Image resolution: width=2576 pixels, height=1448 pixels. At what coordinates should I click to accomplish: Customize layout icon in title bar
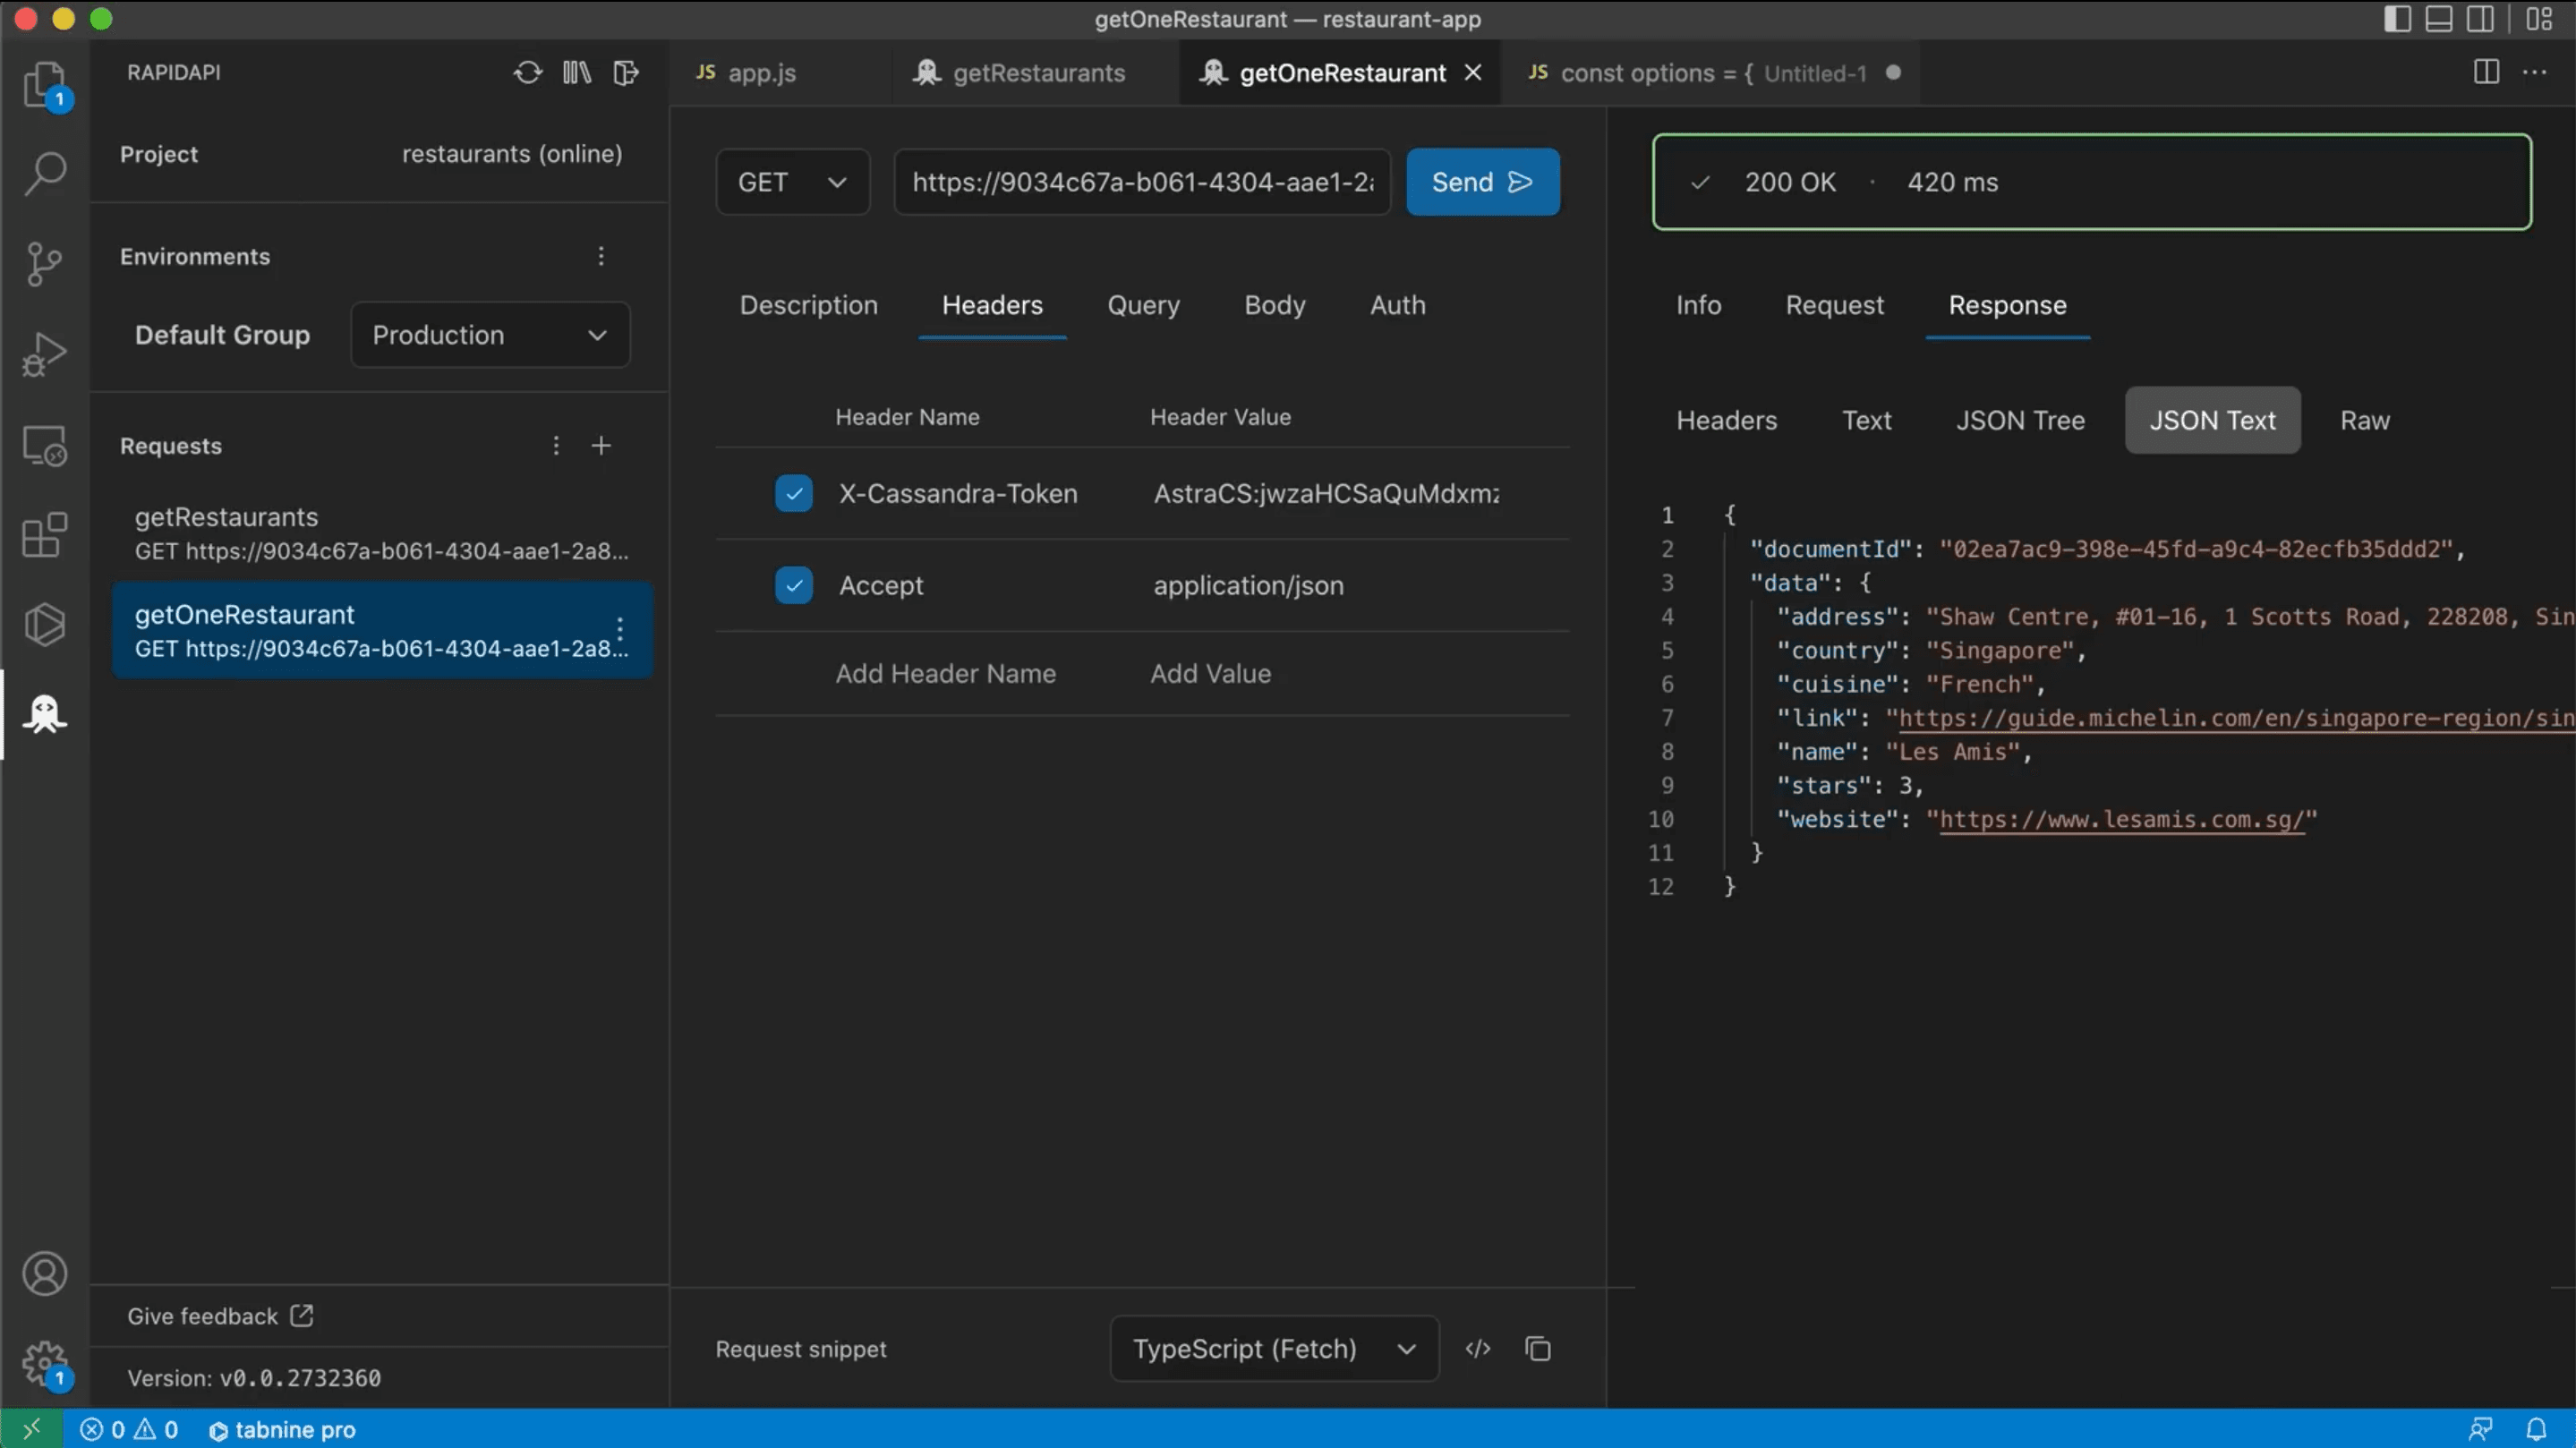2539,19
